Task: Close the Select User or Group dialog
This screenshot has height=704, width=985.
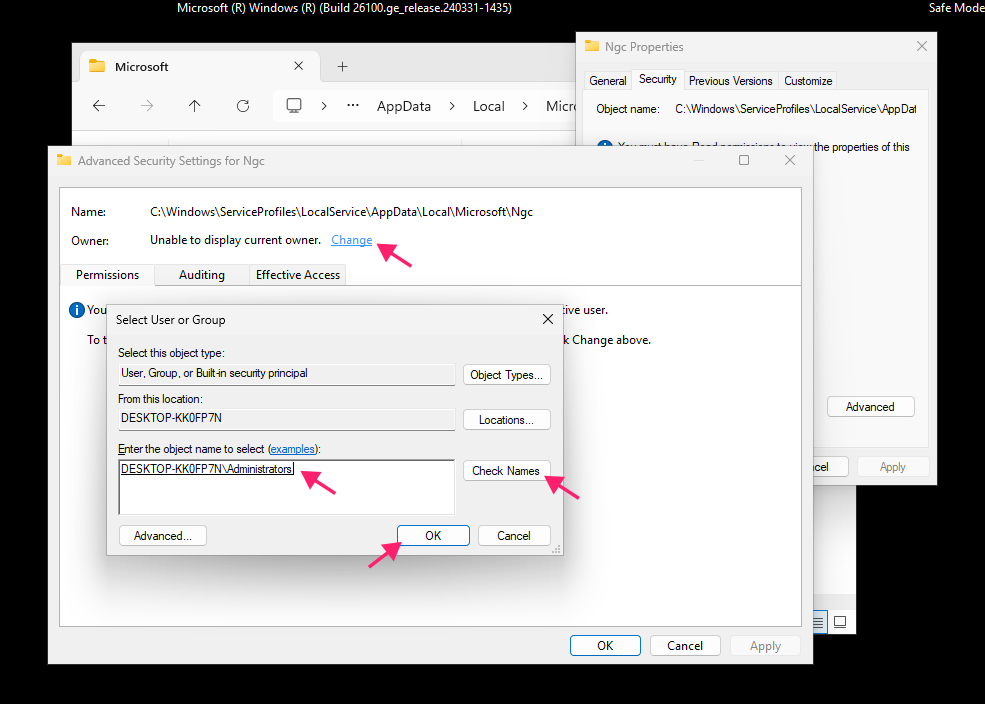Action: [x=548, y=319]
